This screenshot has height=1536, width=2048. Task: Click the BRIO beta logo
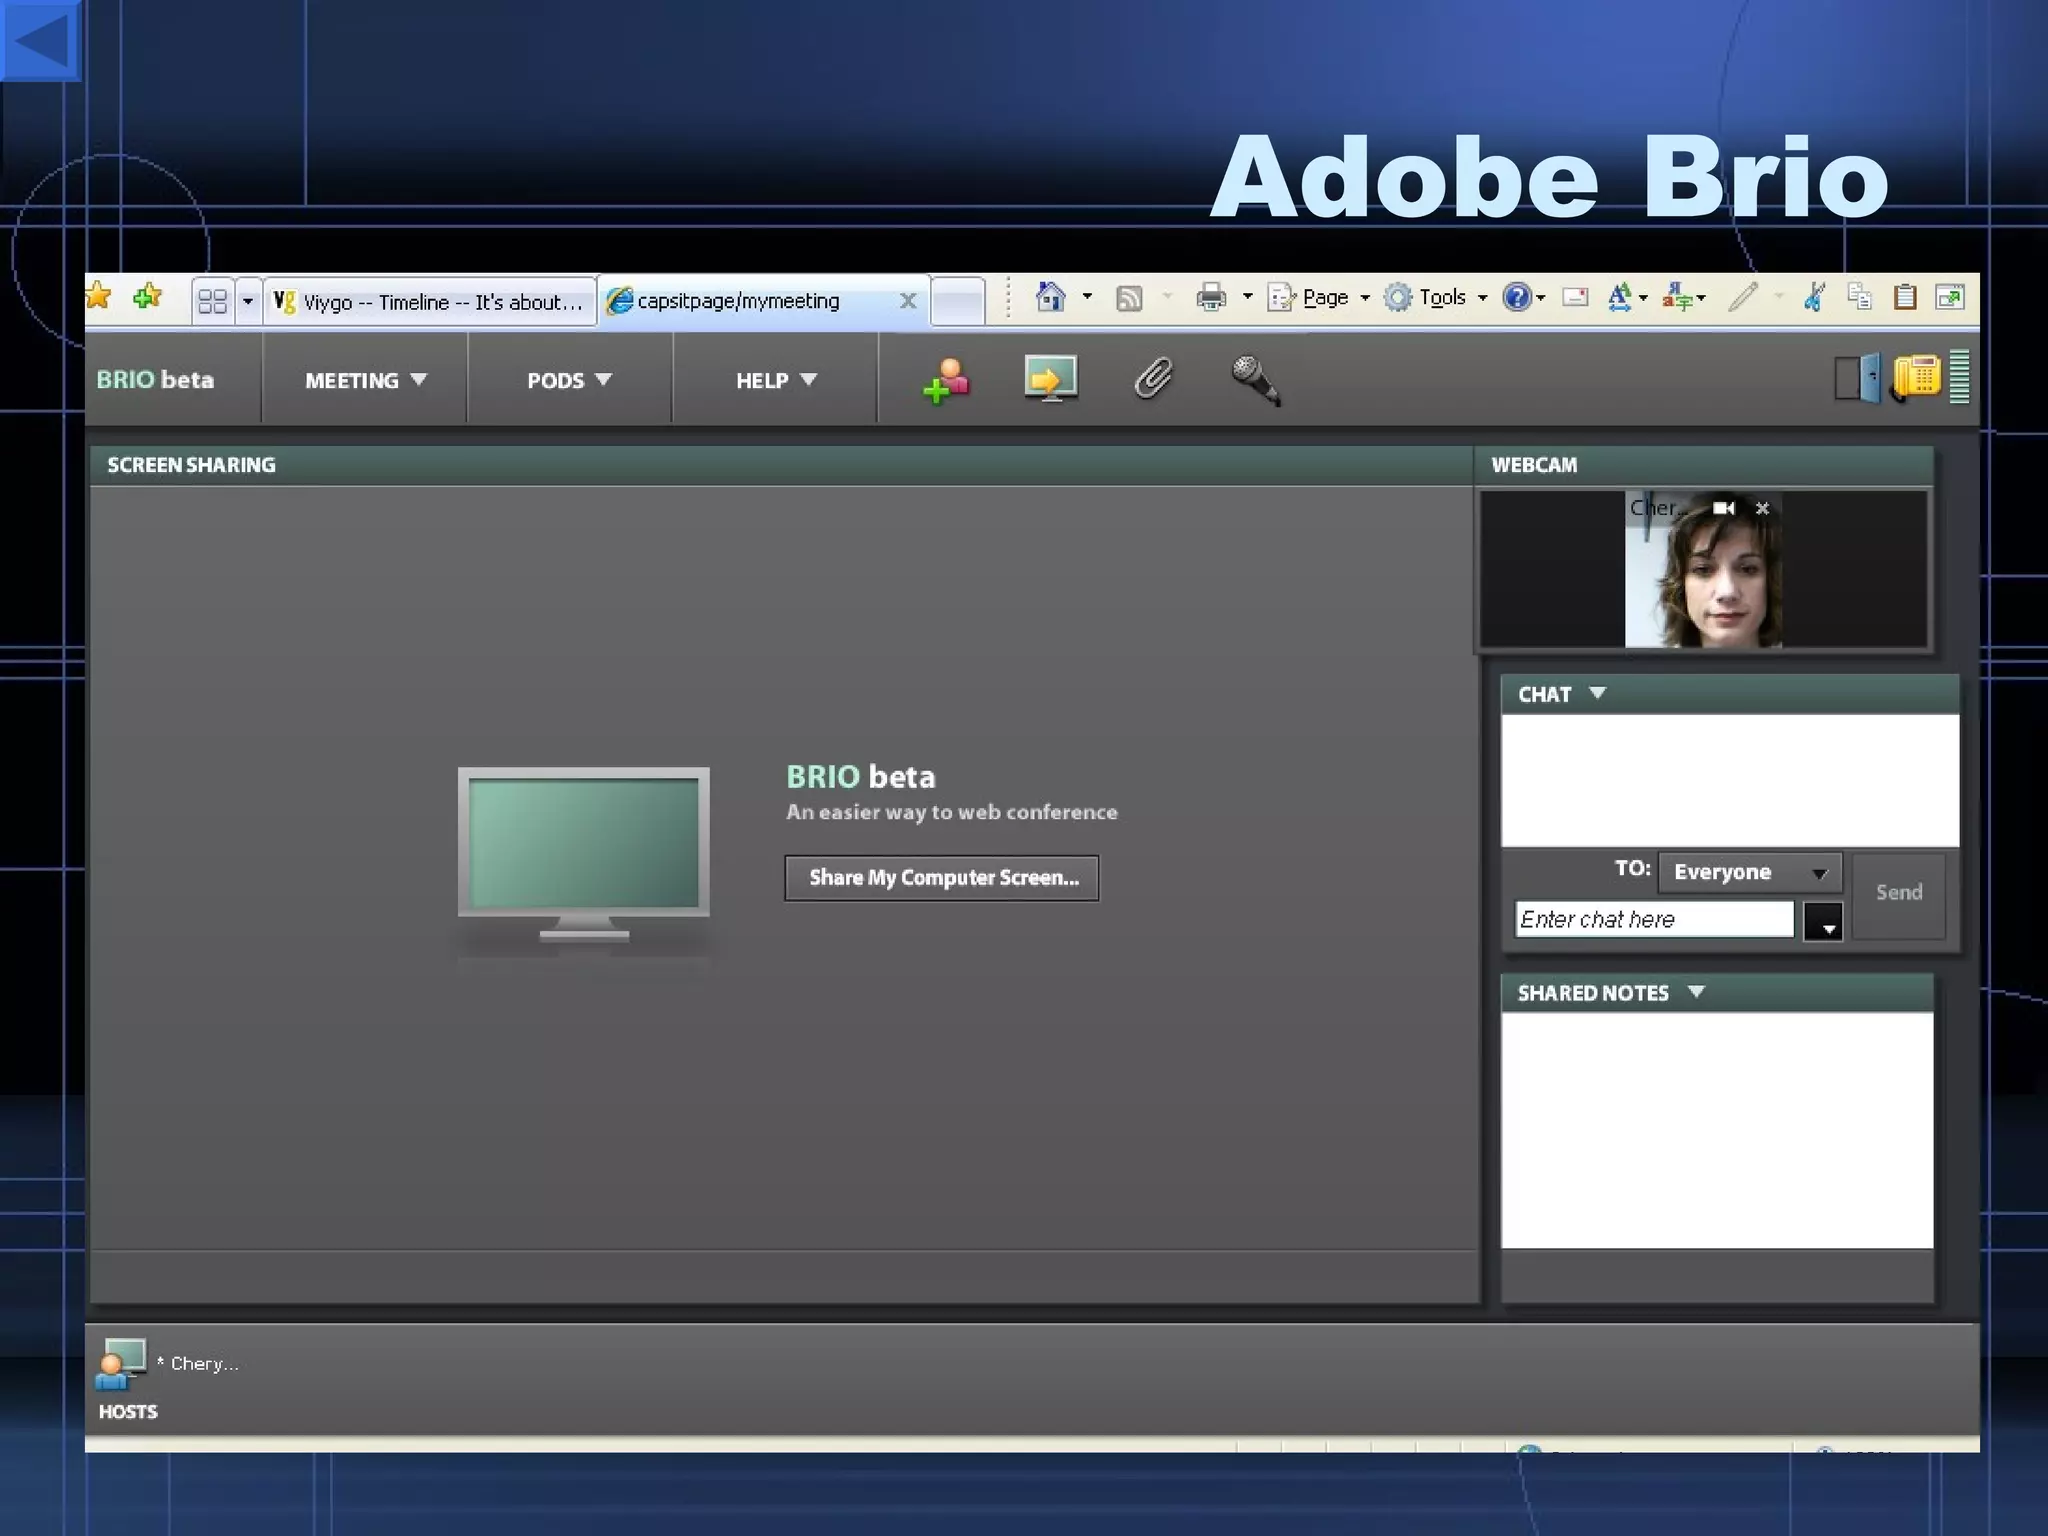point(155,380)
